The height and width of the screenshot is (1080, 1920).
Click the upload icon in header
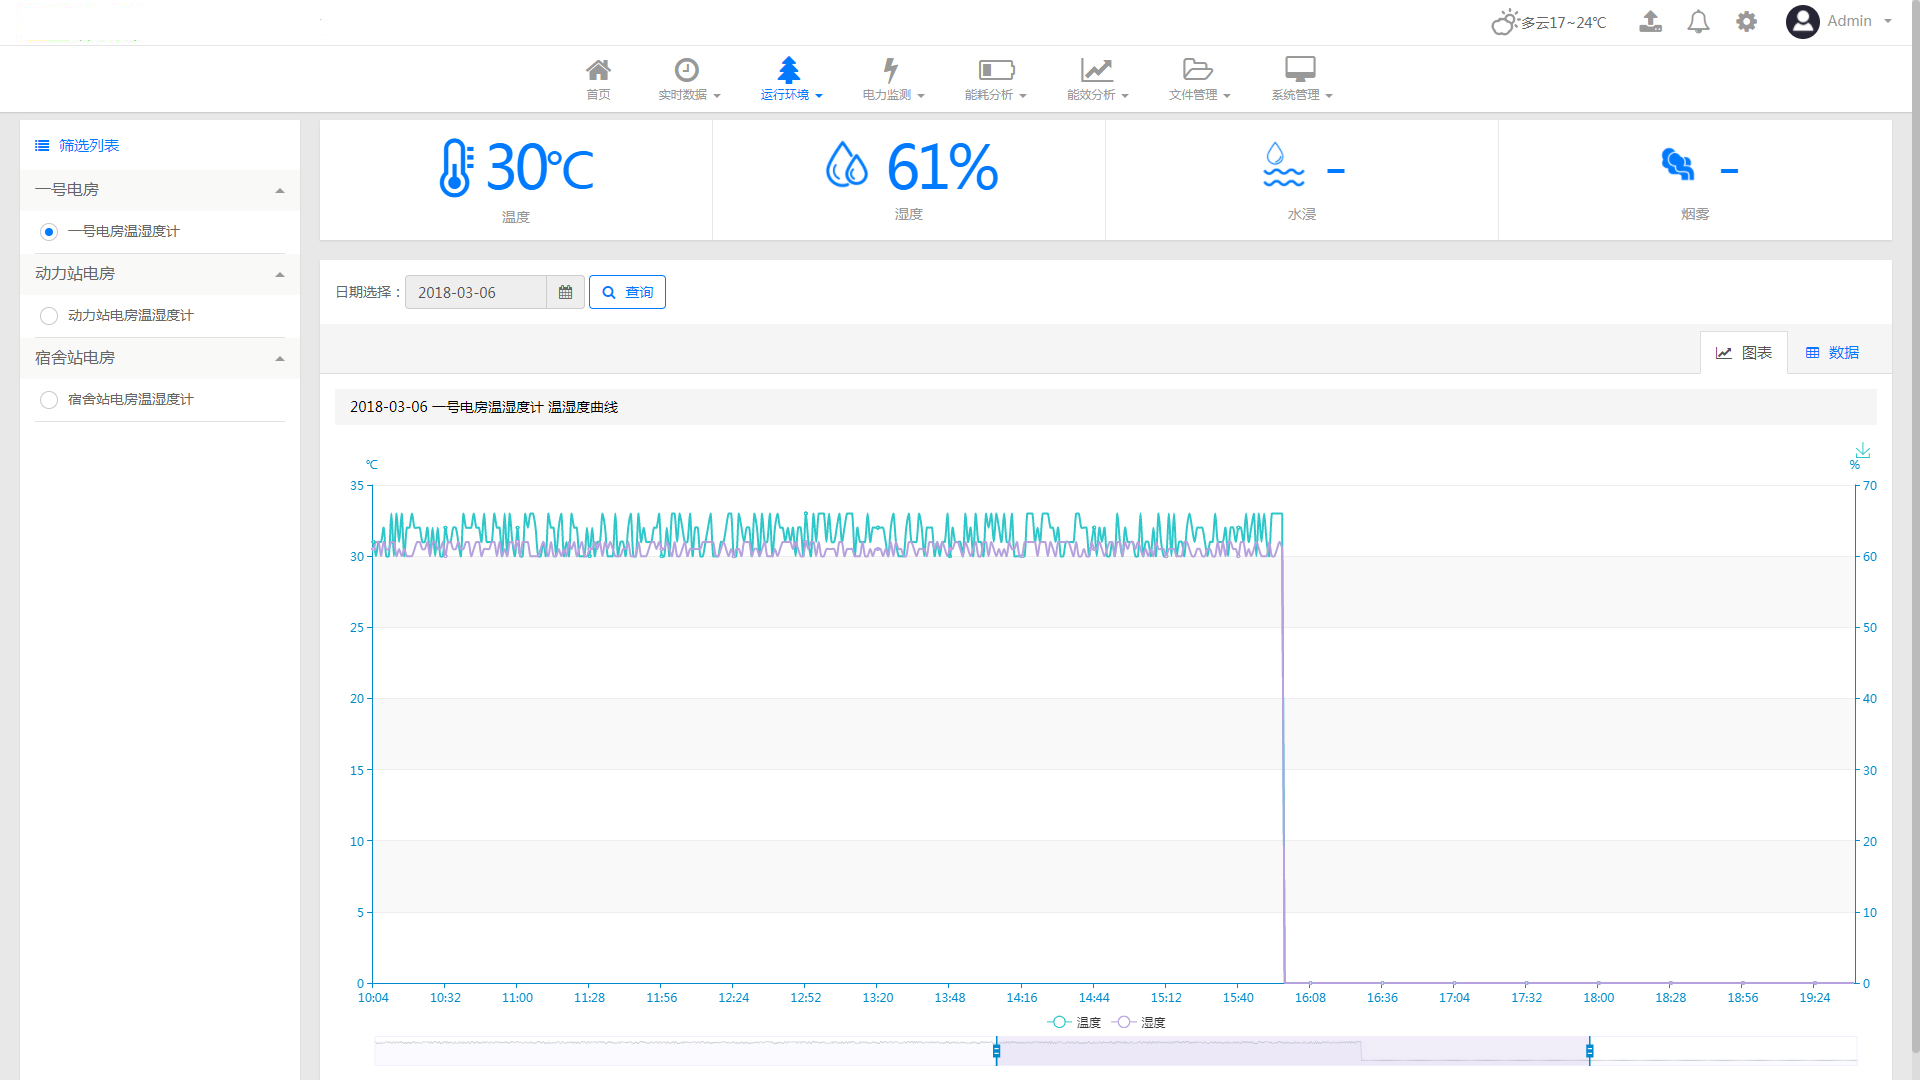point(1650,22)
